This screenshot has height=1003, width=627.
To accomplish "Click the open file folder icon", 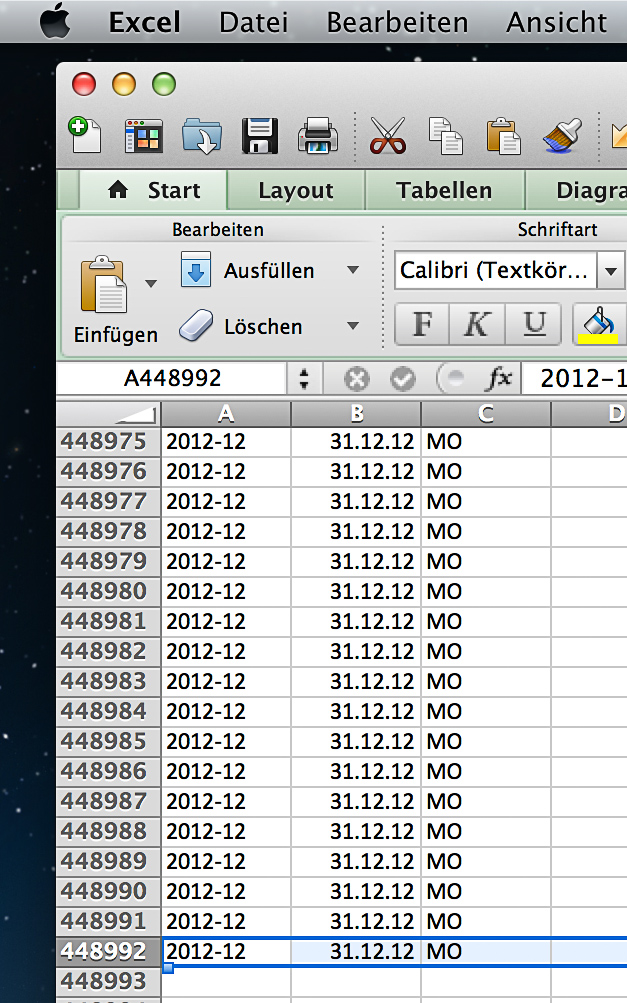I will pyautogui.click(x=201, y=135).
